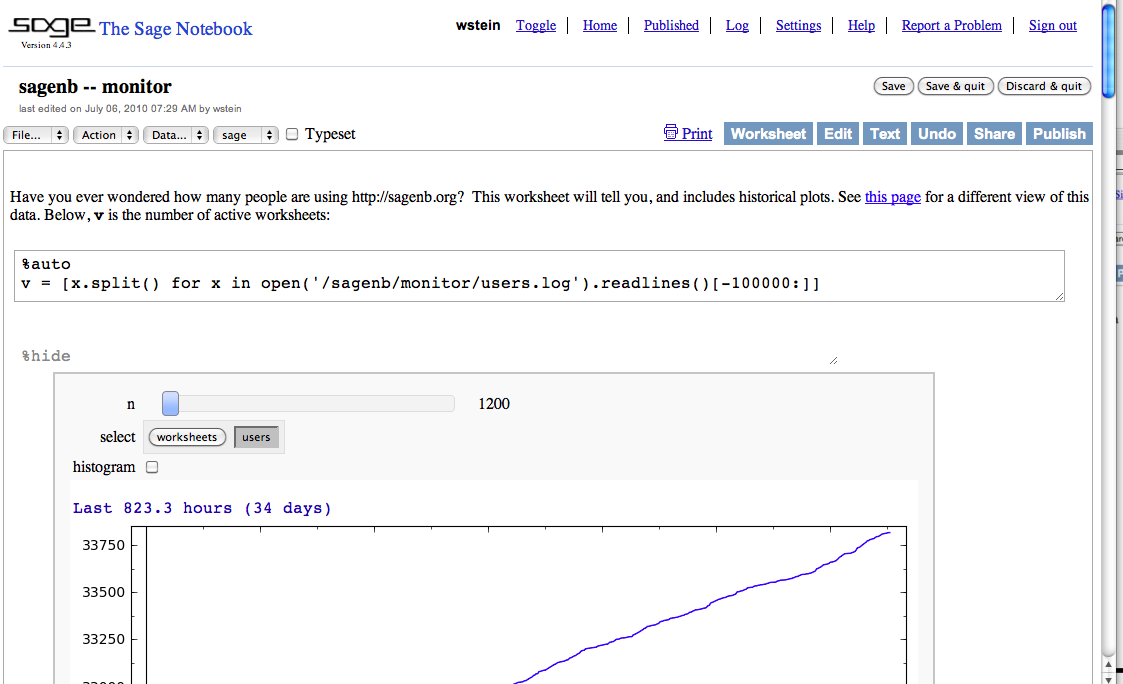
Task: Open the Published link
Action: (x=671, y=25)
